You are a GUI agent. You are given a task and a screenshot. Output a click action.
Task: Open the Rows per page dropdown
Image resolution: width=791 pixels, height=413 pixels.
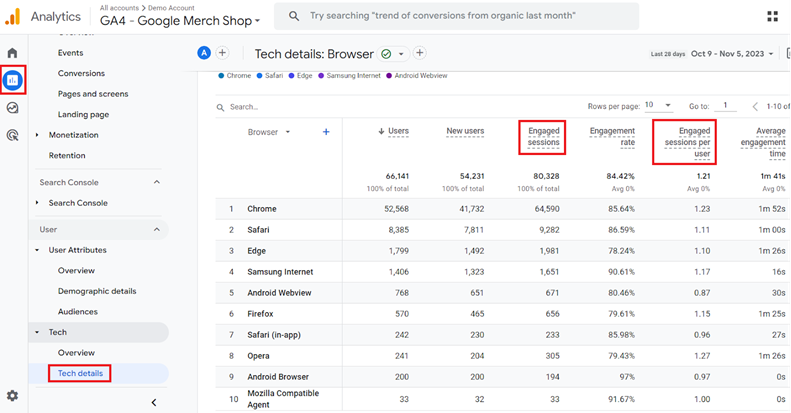(658, 105)
